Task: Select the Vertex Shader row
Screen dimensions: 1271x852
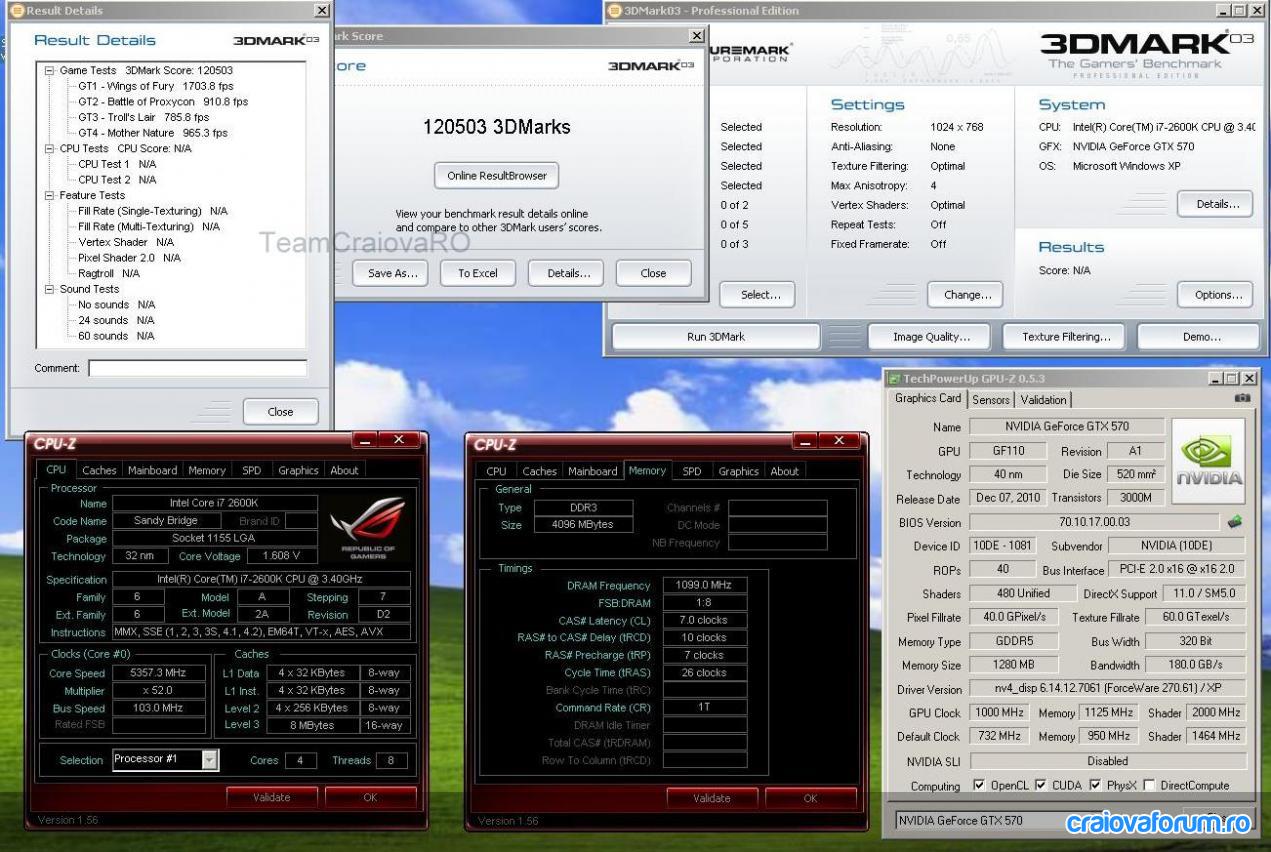Action: [x=126, y=242]
